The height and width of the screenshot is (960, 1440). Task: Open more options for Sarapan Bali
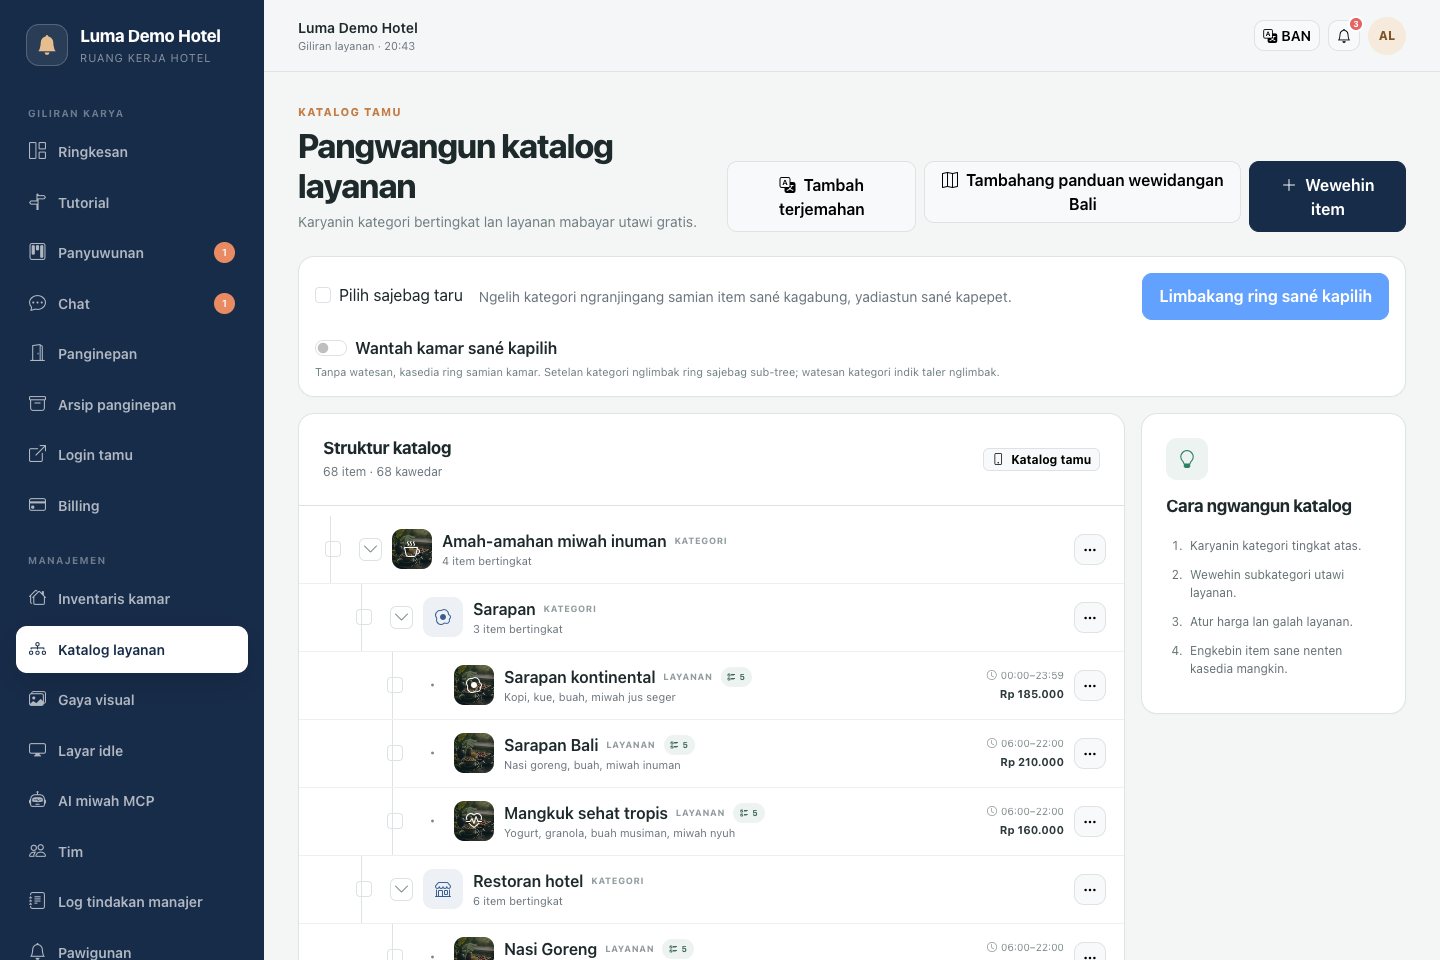1090,754
